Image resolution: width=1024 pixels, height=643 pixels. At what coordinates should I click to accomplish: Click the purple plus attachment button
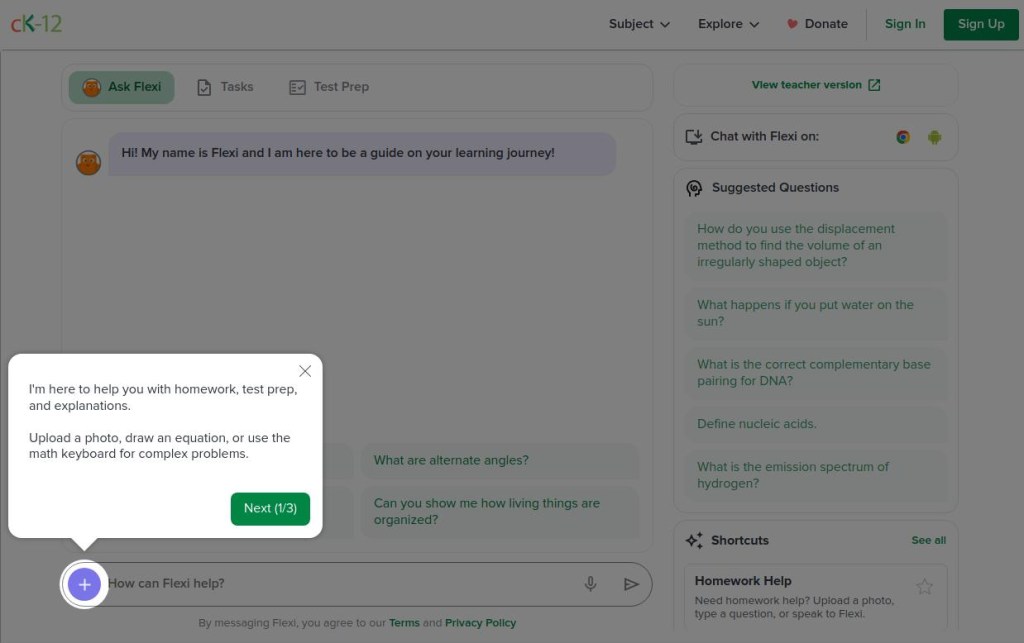tap(84, 584)
